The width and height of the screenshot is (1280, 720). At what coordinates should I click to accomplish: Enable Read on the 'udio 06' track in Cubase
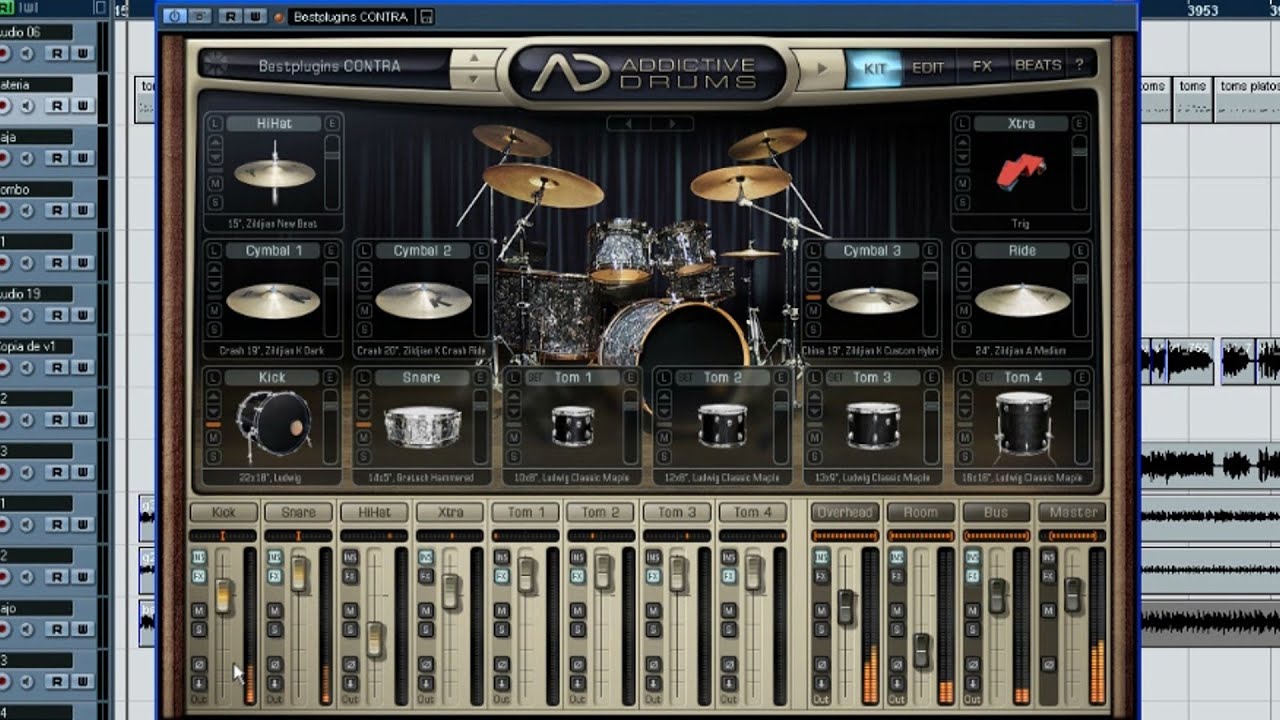57,54
